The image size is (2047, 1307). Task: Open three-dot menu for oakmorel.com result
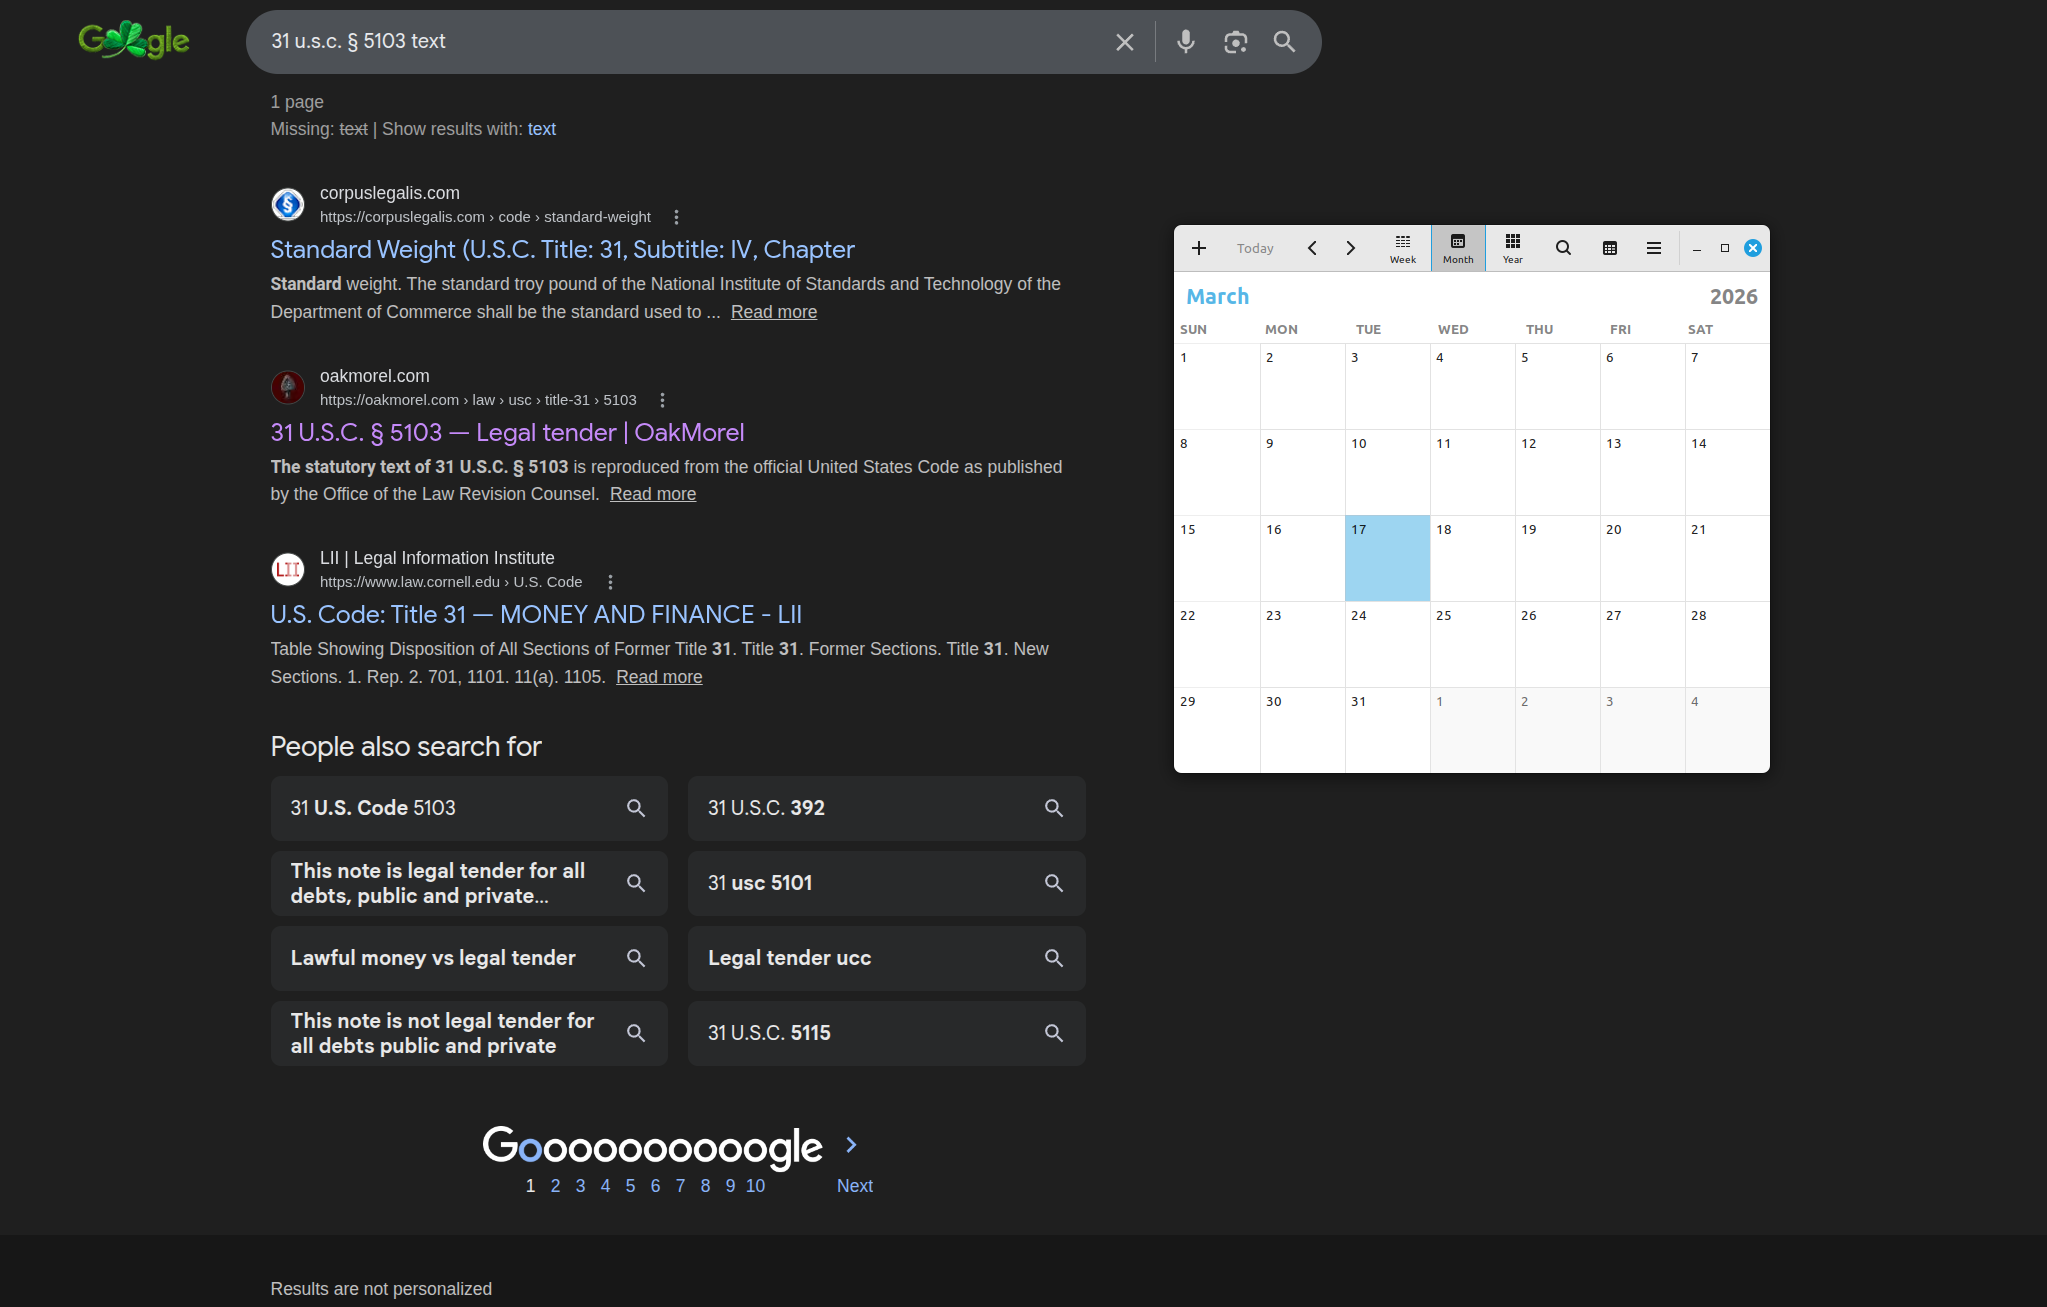click(x=662, y=400)
